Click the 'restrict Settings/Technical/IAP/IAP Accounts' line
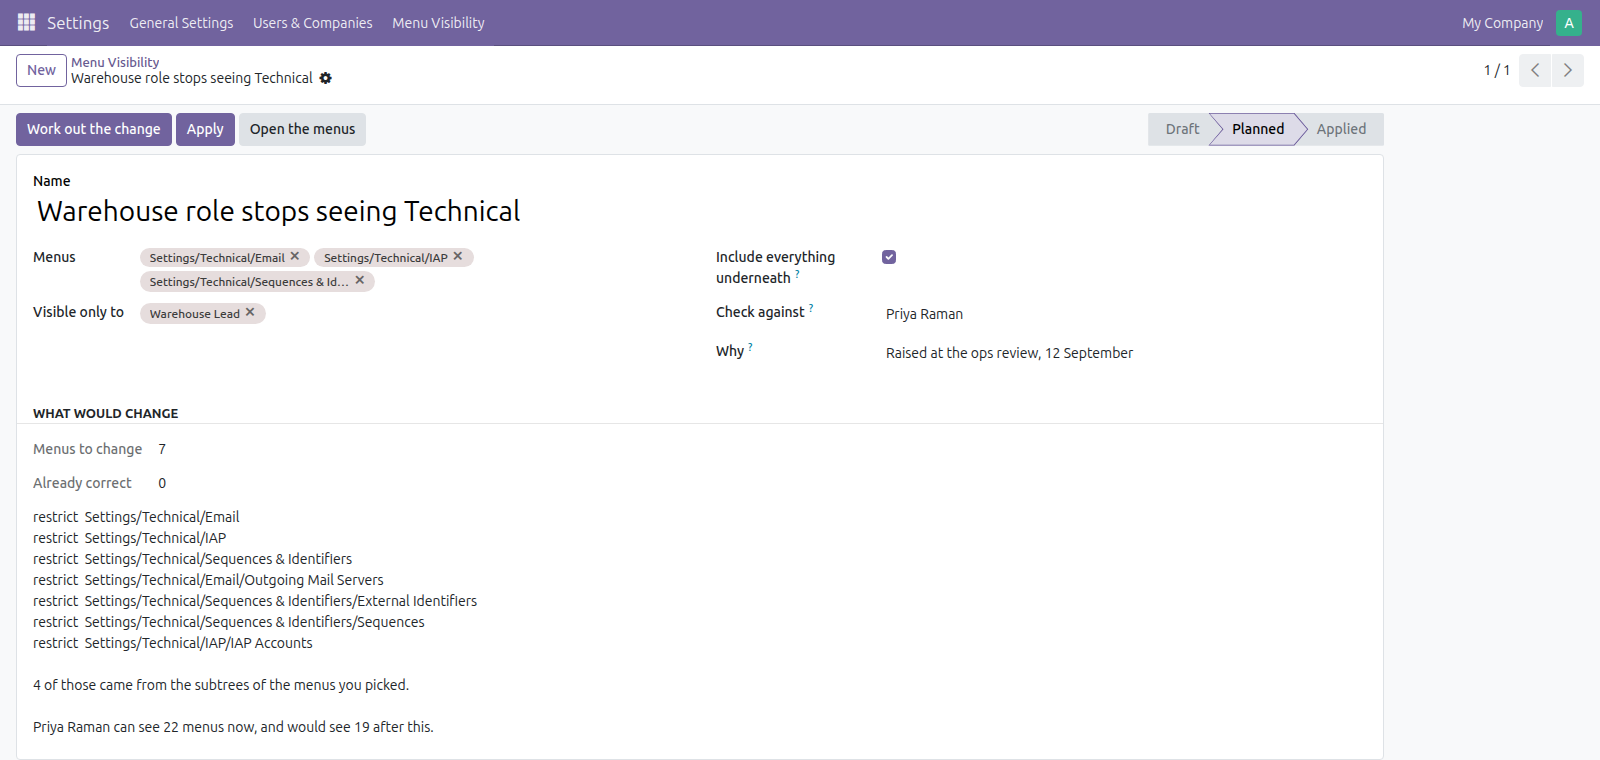Screen dimensions: 1600x760 click(x=173, y=643)
